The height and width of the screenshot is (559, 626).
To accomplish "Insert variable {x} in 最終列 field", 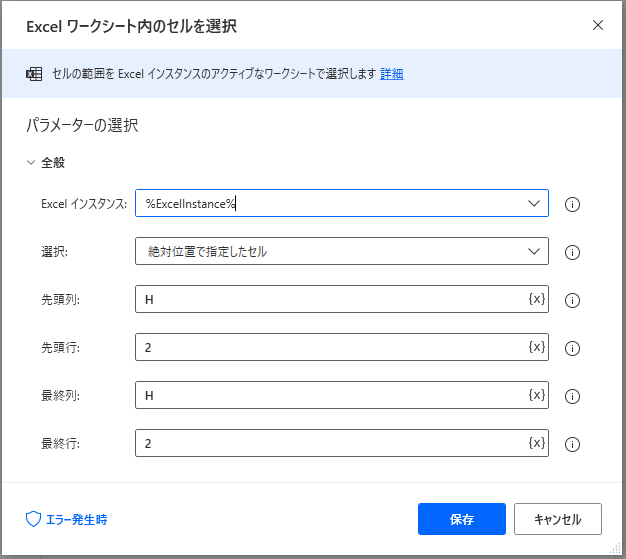I will (x=536, y=395).
